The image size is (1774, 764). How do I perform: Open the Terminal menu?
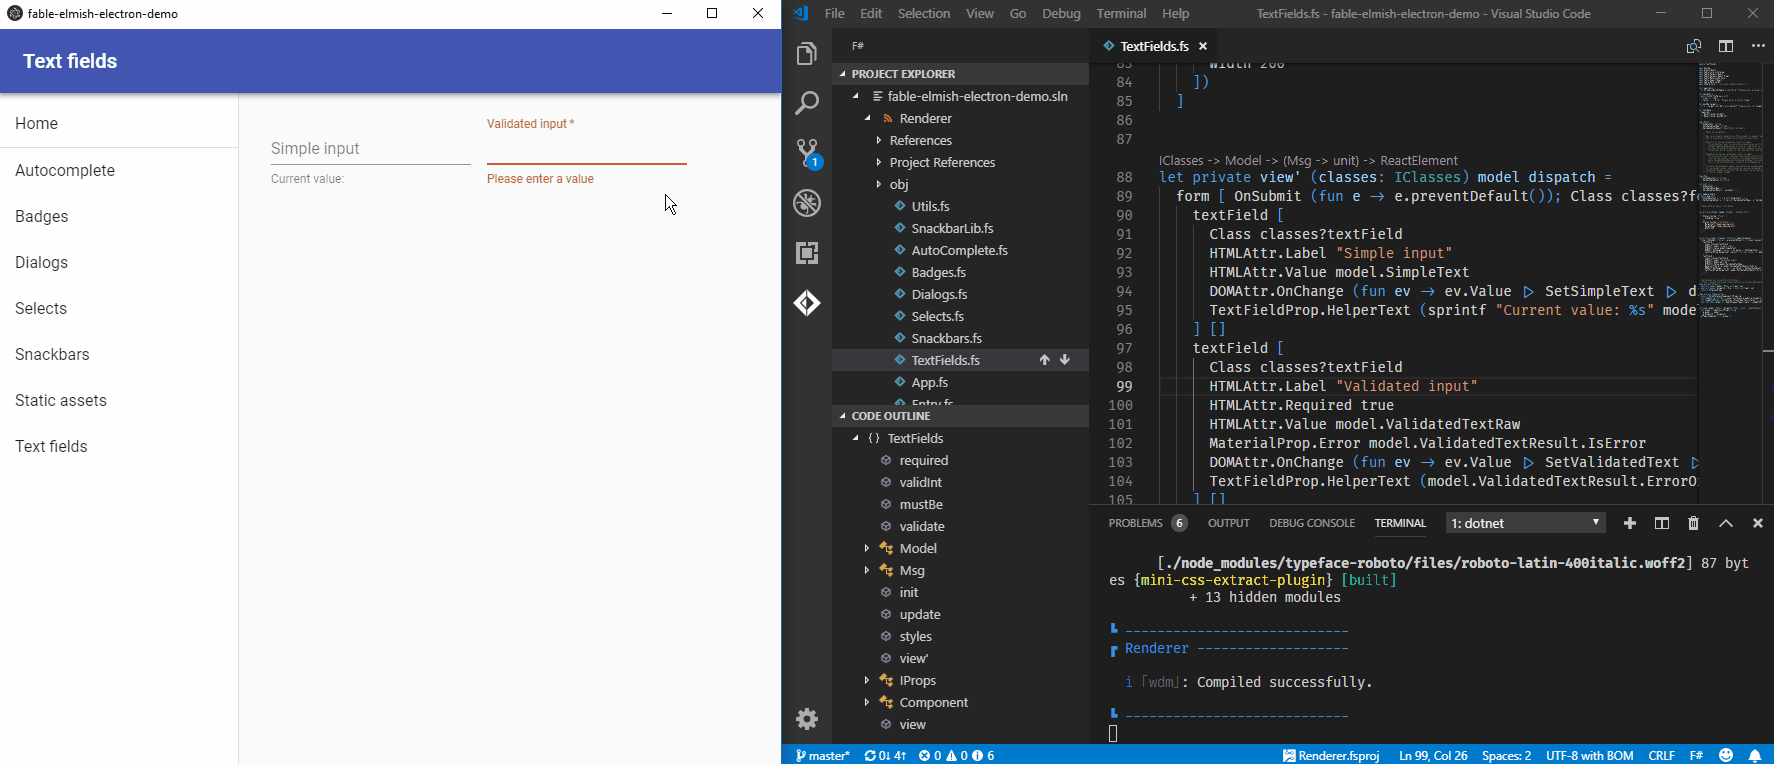pyautogui.click(x=1121, y=13)
